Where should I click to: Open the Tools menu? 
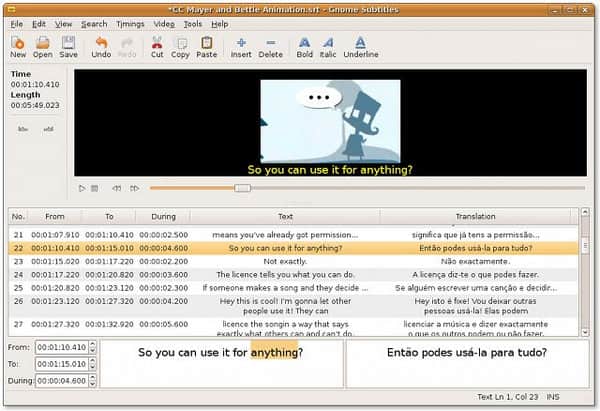[x=192, y=24]
